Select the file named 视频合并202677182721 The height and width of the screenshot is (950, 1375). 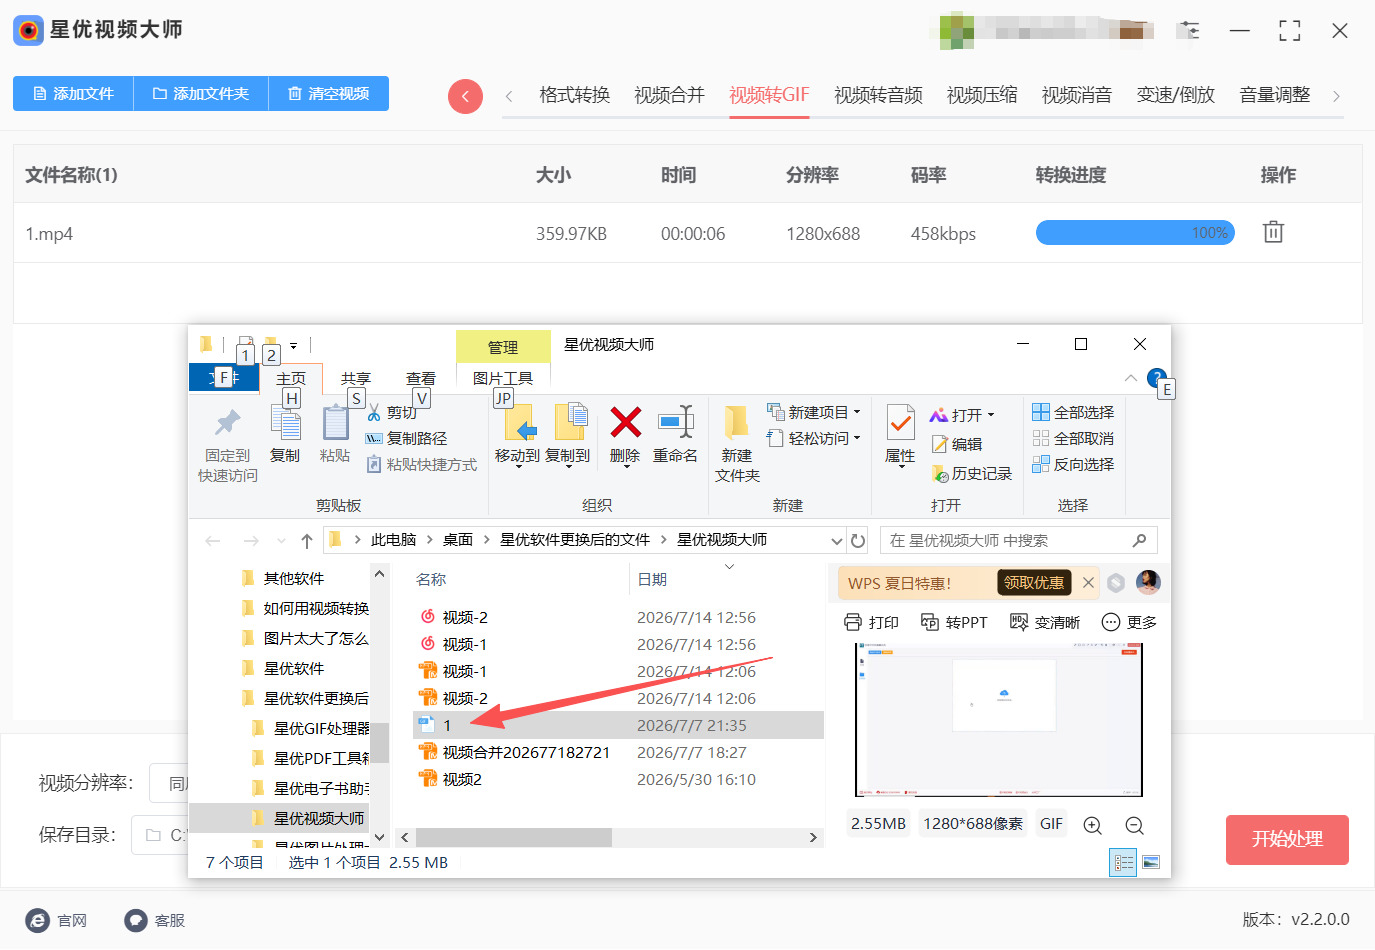tap(526, 752)
